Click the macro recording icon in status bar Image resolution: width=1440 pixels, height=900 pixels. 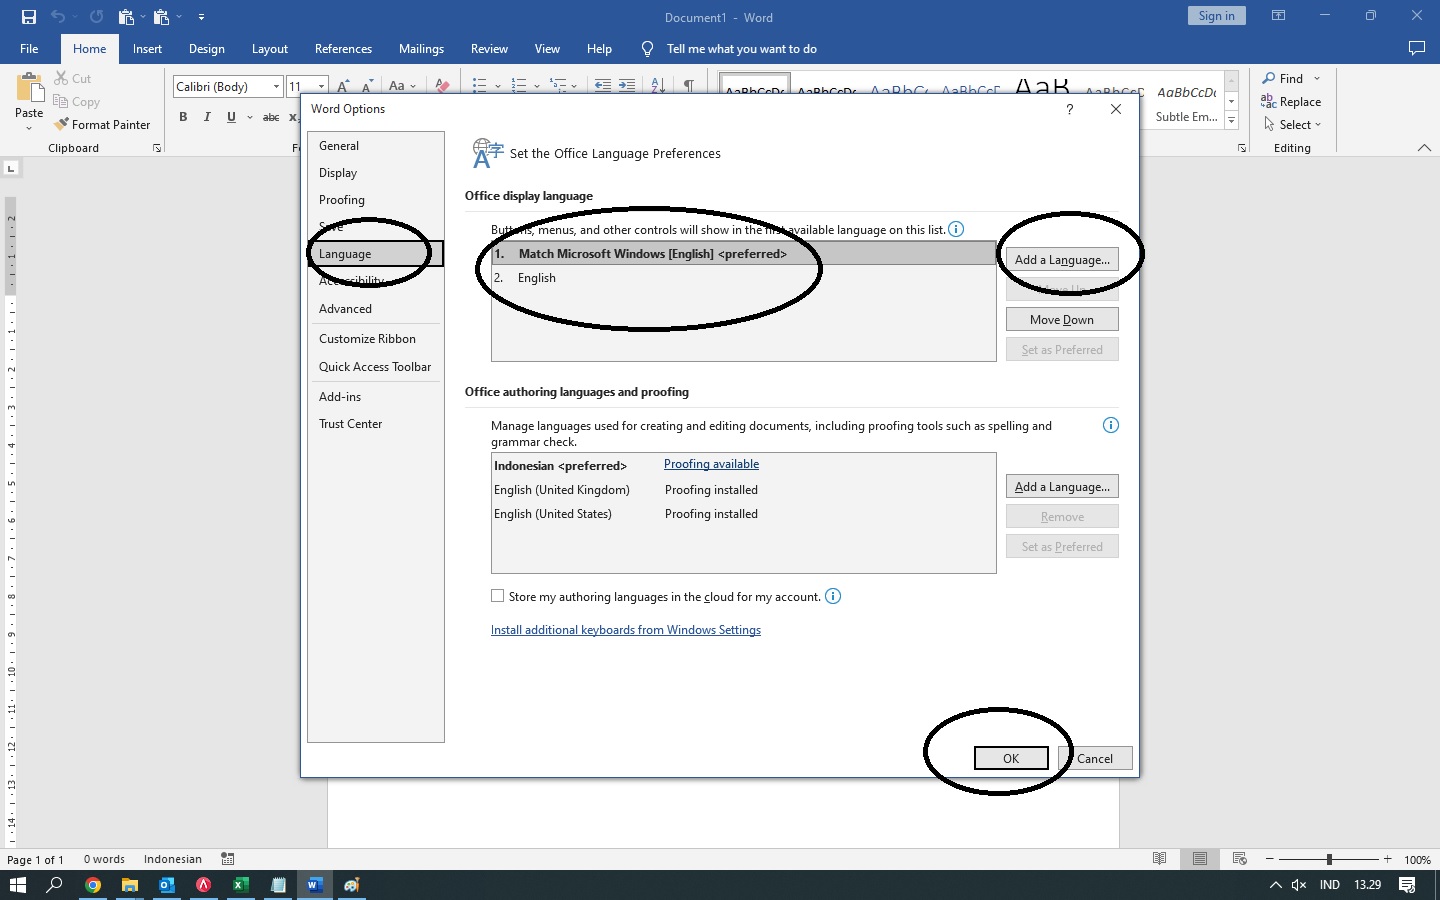point(228,859)
